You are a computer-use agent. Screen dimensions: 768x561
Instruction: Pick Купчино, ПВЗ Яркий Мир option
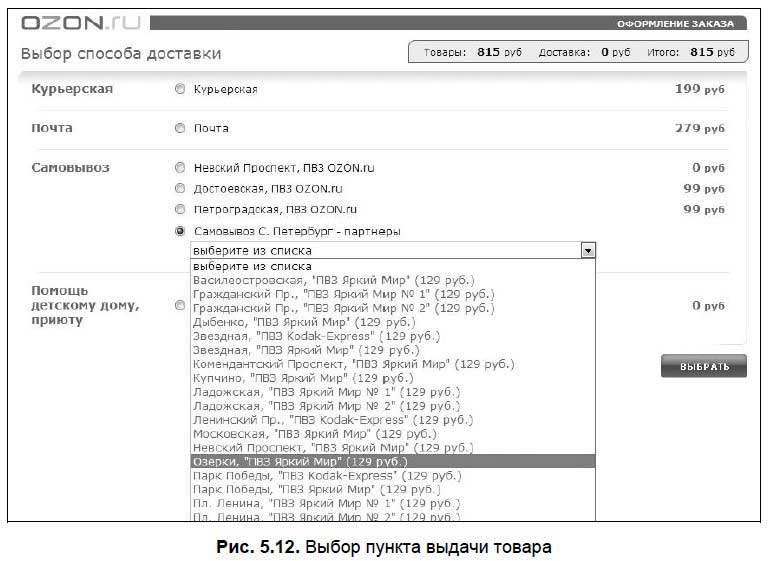393,378
